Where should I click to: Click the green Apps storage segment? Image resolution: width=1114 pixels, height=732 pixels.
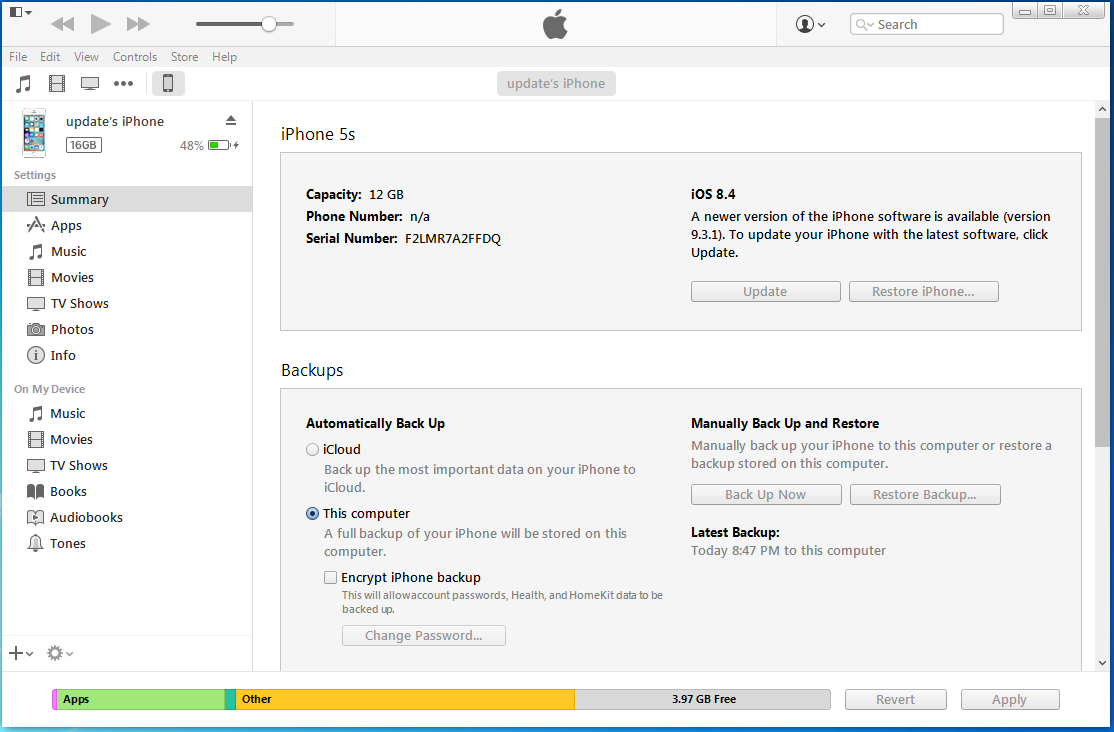[x=141, y=699]
